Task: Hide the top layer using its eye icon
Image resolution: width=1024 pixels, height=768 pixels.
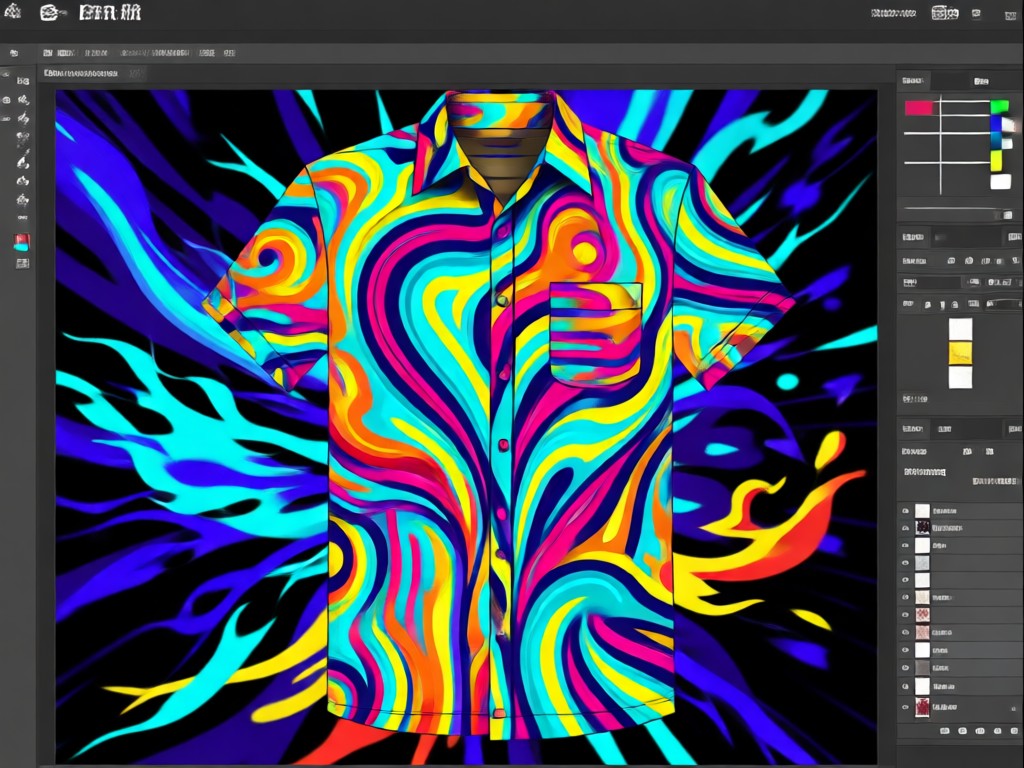Action: click(x=905, y=511)
